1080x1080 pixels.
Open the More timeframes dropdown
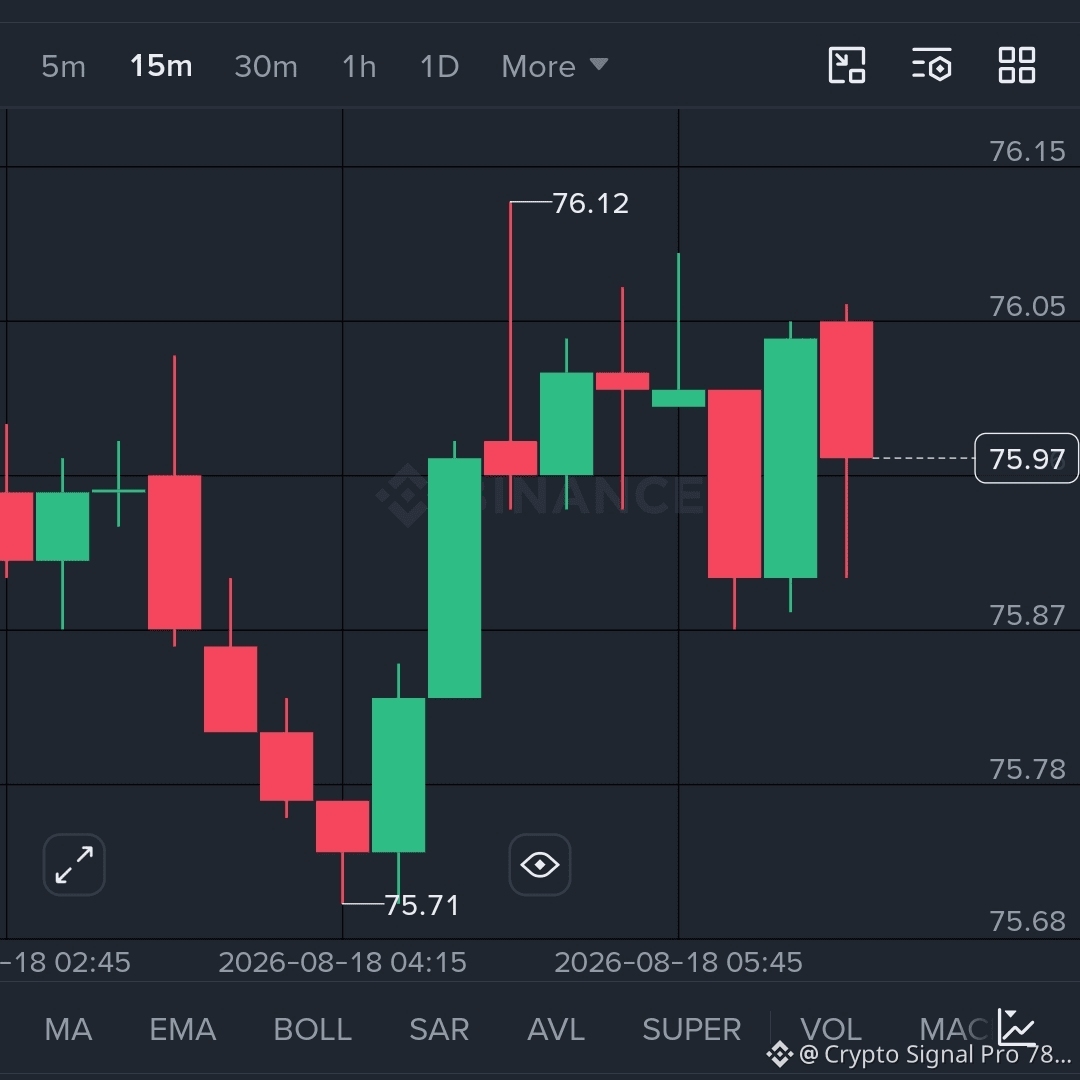tap(554, 66)
